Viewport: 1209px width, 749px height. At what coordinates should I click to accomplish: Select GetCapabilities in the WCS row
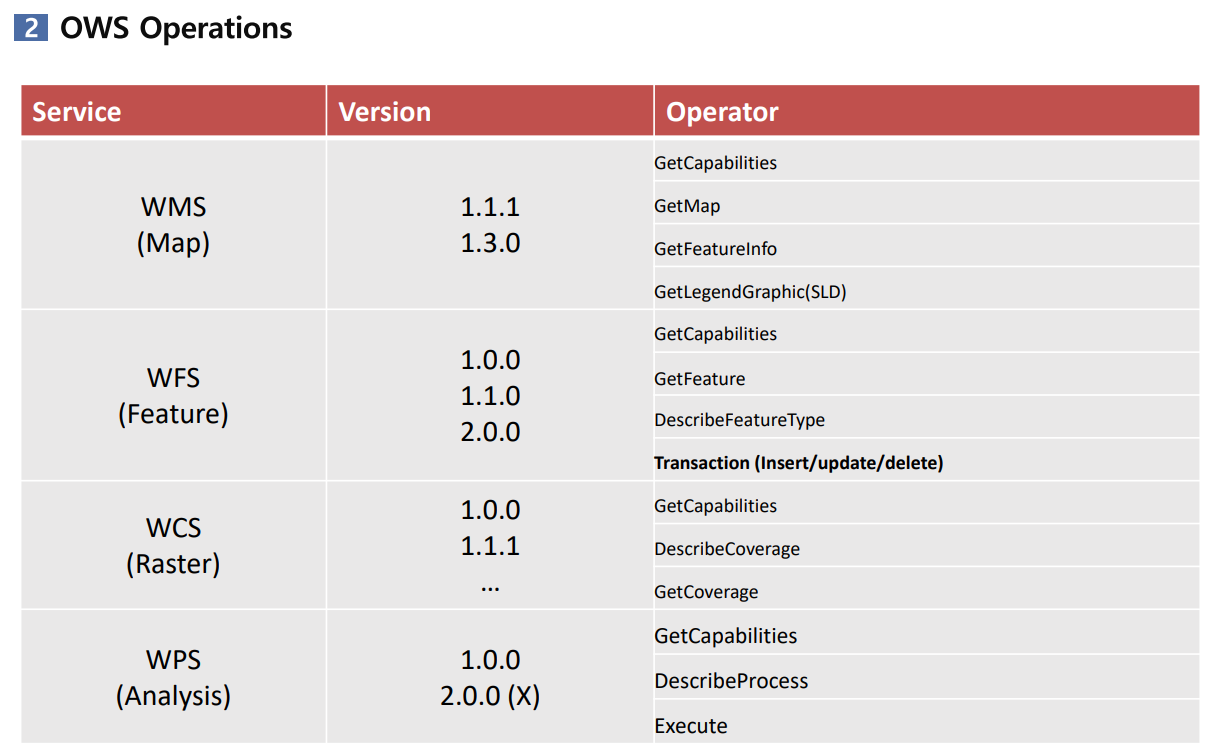tap(927, 504)
